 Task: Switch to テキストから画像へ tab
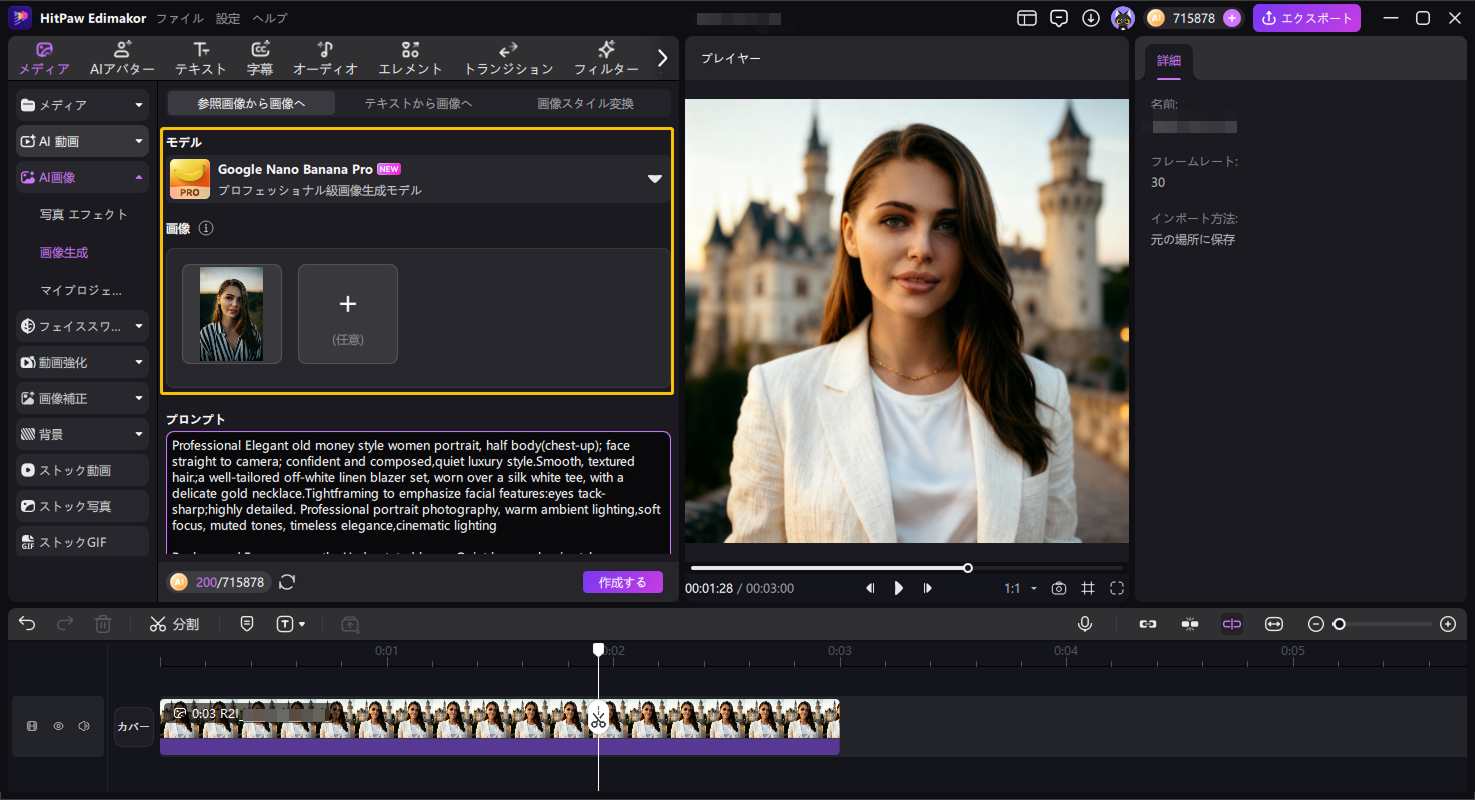tap(418, 103)
